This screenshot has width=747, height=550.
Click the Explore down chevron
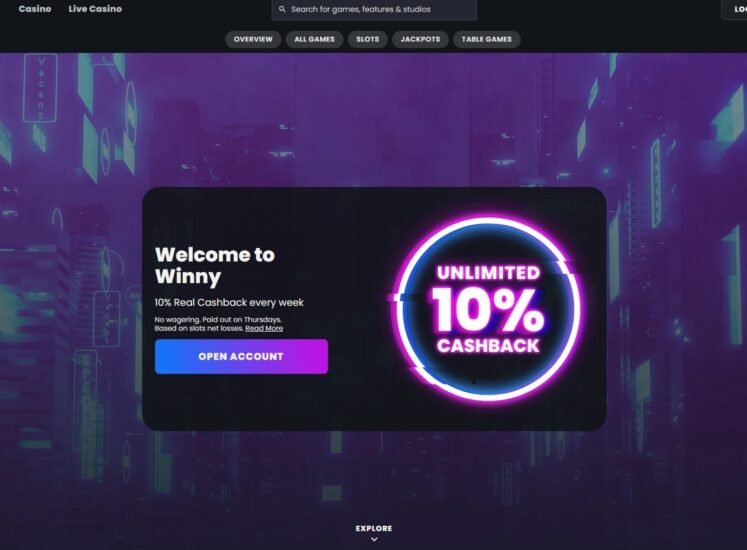pyautogui.click(x=374, y=540)
